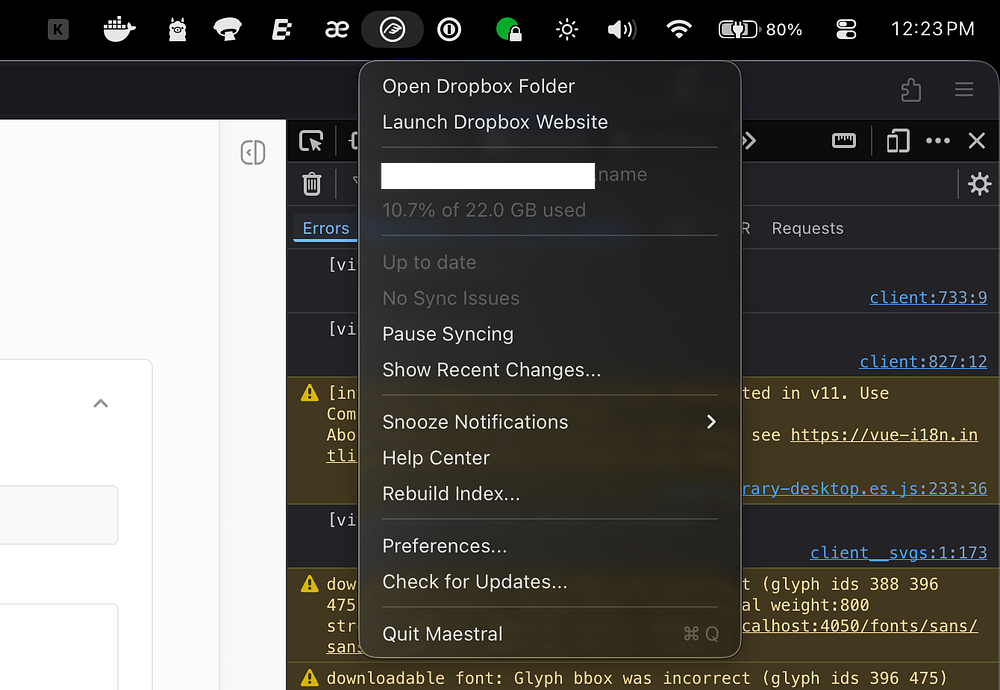Click the mushroom-shaped menu bar icon

(228, 29)
